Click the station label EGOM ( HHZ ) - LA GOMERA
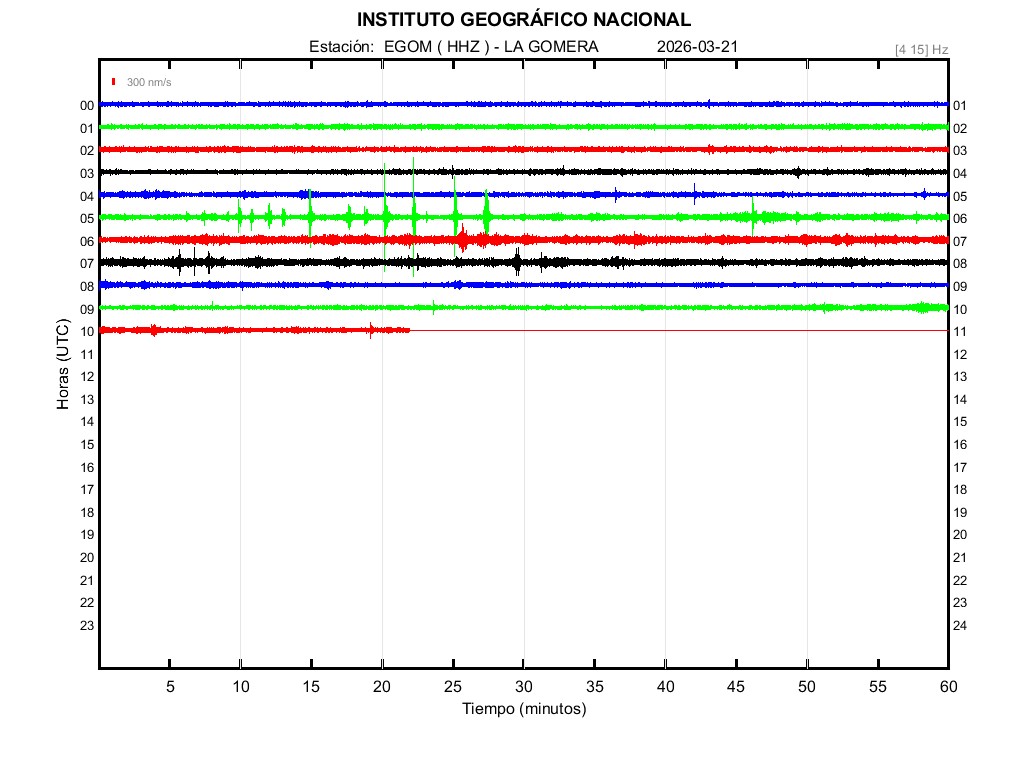Image resolution: width=1024 pixels, height=768 pixels. [454, 47]
